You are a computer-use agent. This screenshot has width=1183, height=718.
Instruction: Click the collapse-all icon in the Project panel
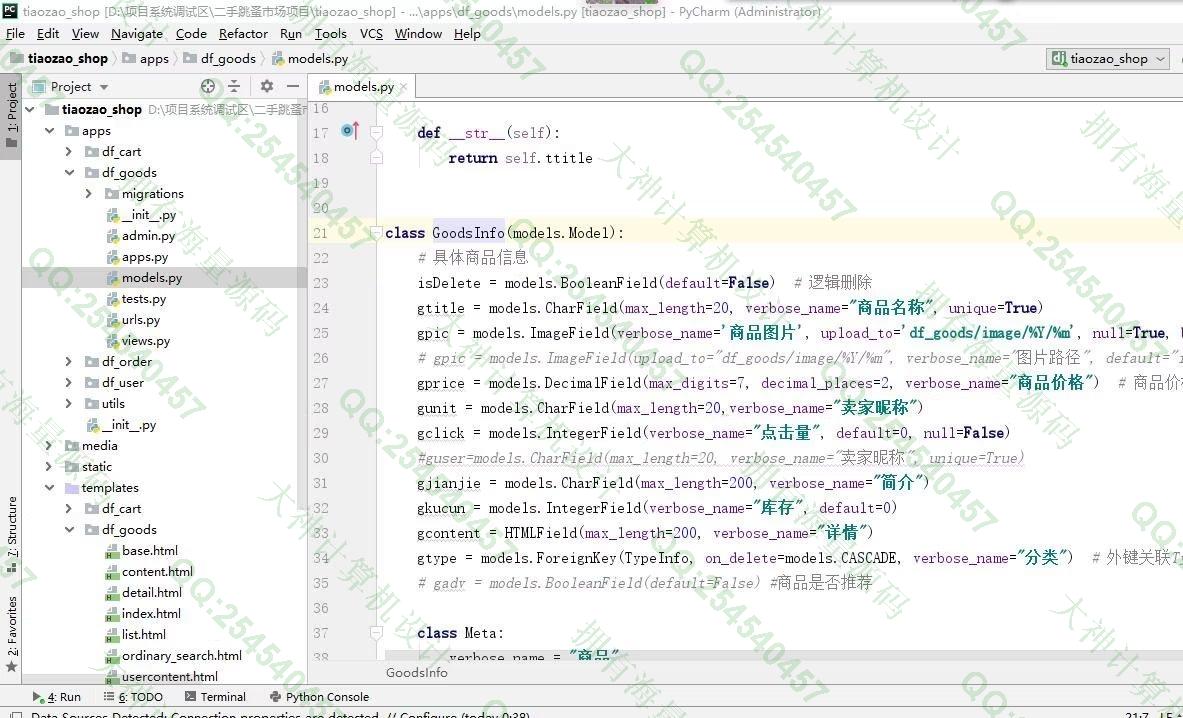tap(234, 86)
